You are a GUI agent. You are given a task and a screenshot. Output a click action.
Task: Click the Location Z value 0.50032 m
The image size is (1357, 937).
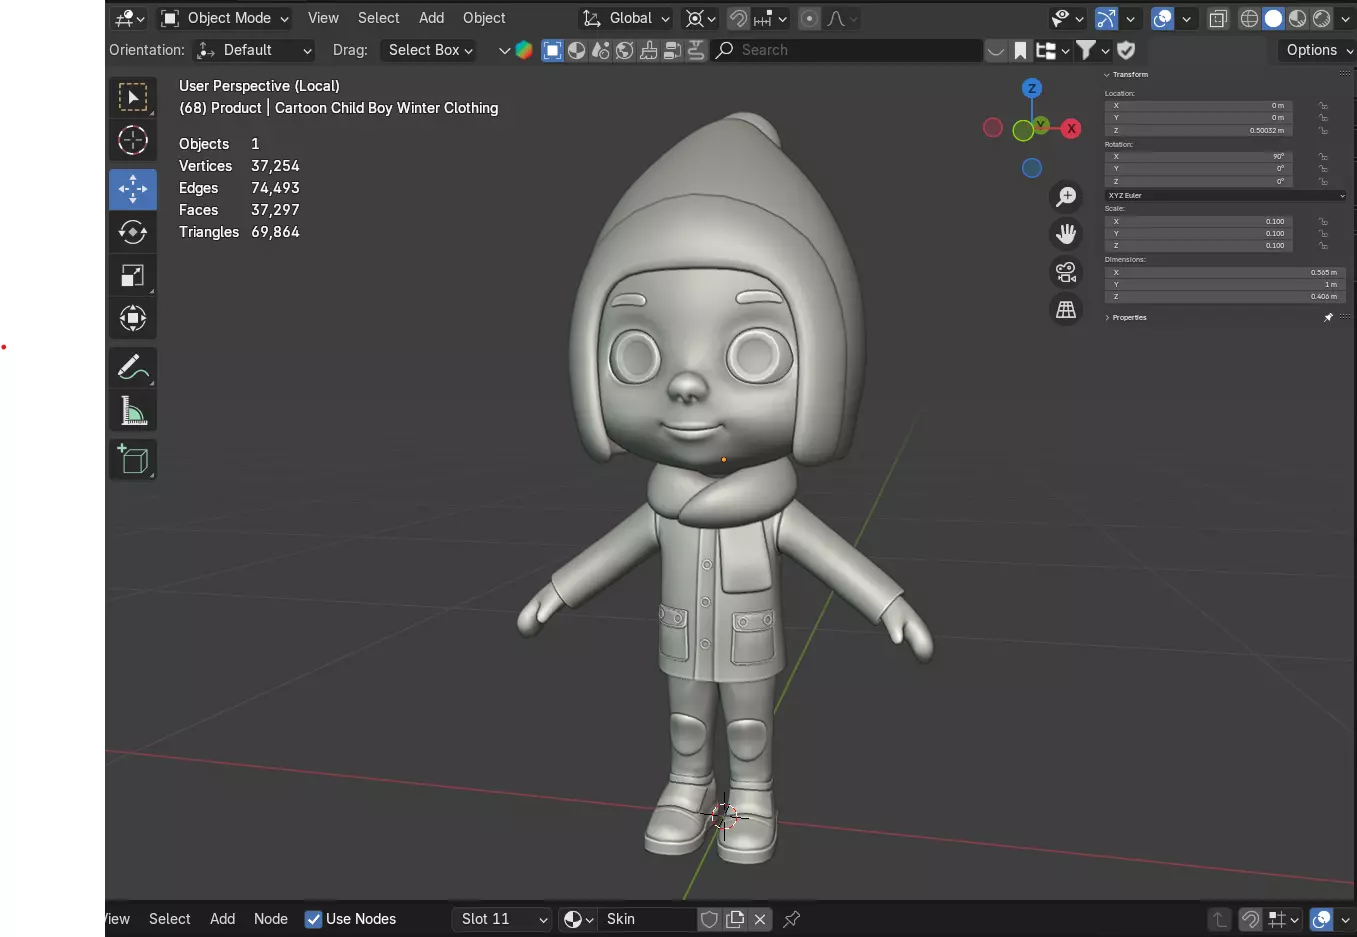pos(1198,130)
